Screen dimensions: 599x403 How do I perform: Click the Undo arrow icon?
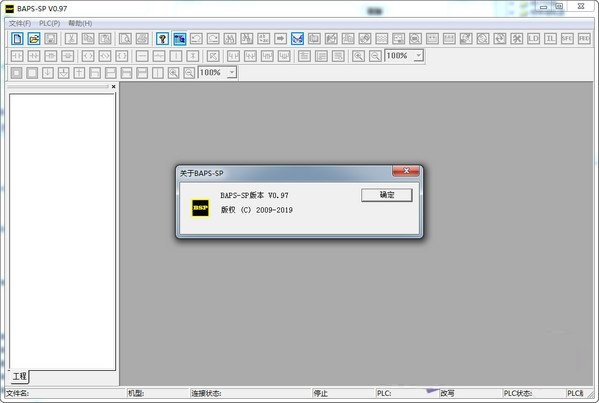[x=196, y=39]
